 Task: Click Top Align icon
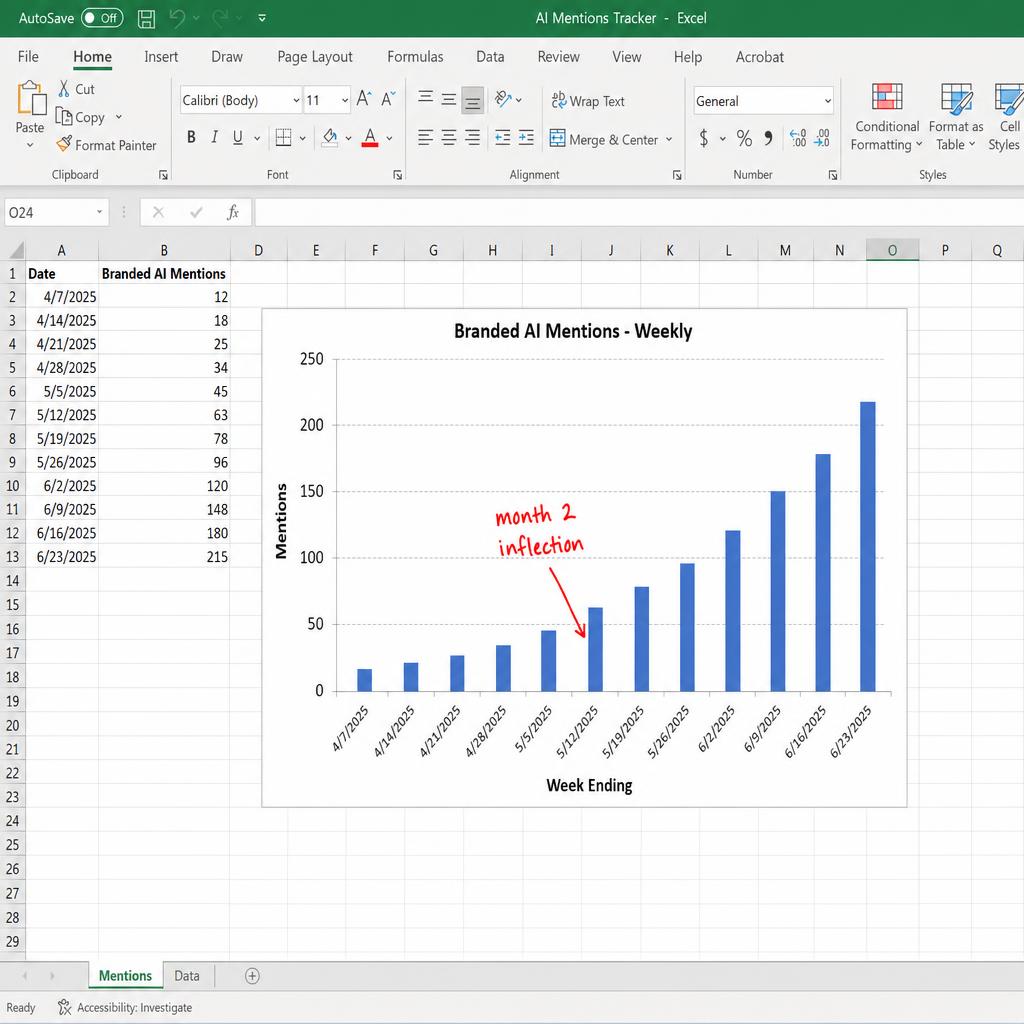click(425, 99)
